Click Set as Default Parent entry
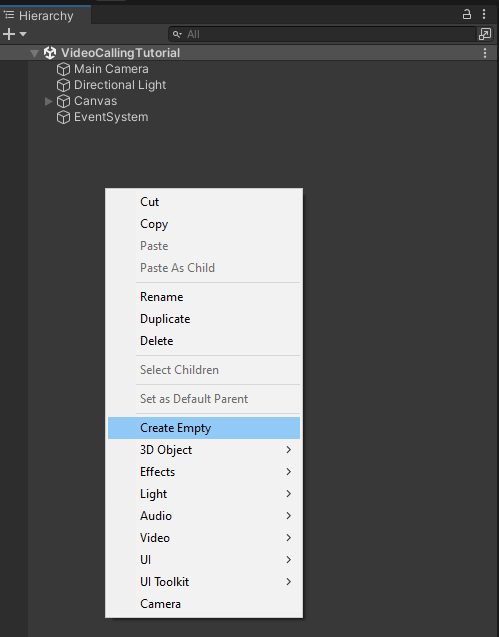Image resolution: width=499 pixels, height=637 pixels. click(x=204, y=399)
